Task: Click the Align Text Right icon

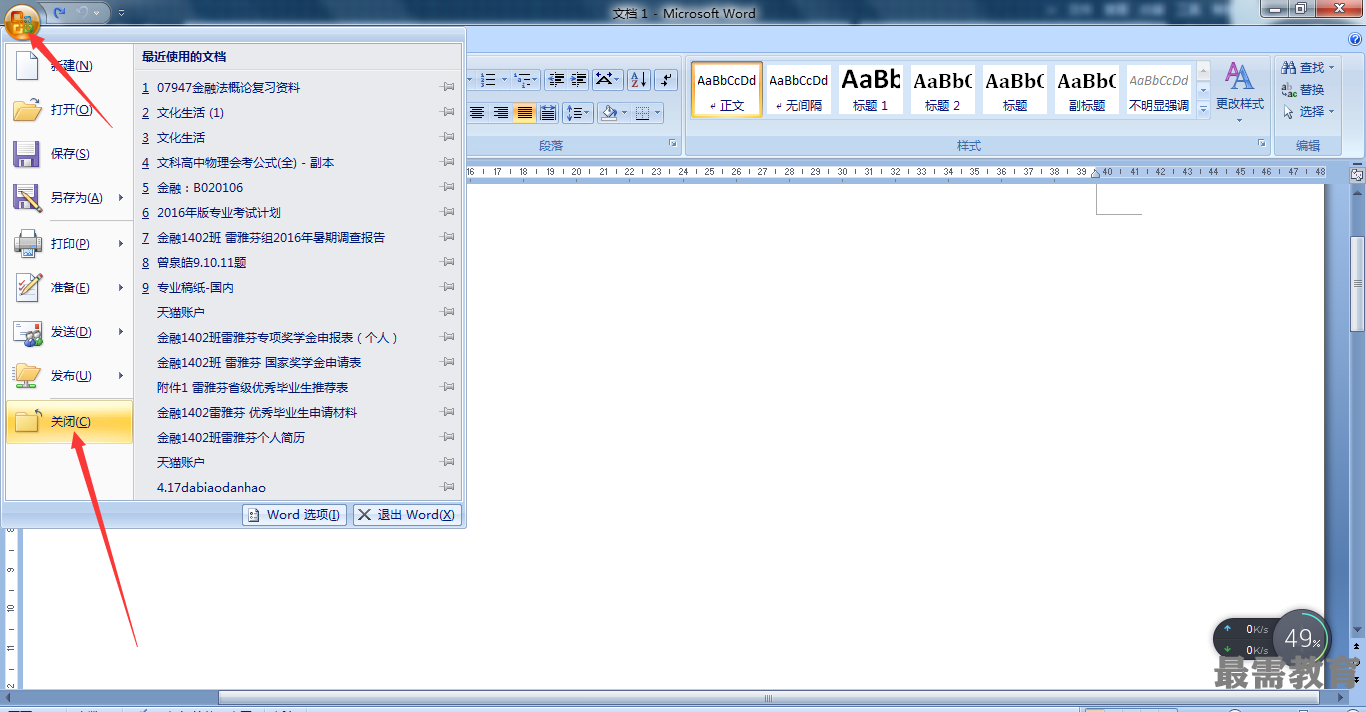Action: (x=501, y=112)
